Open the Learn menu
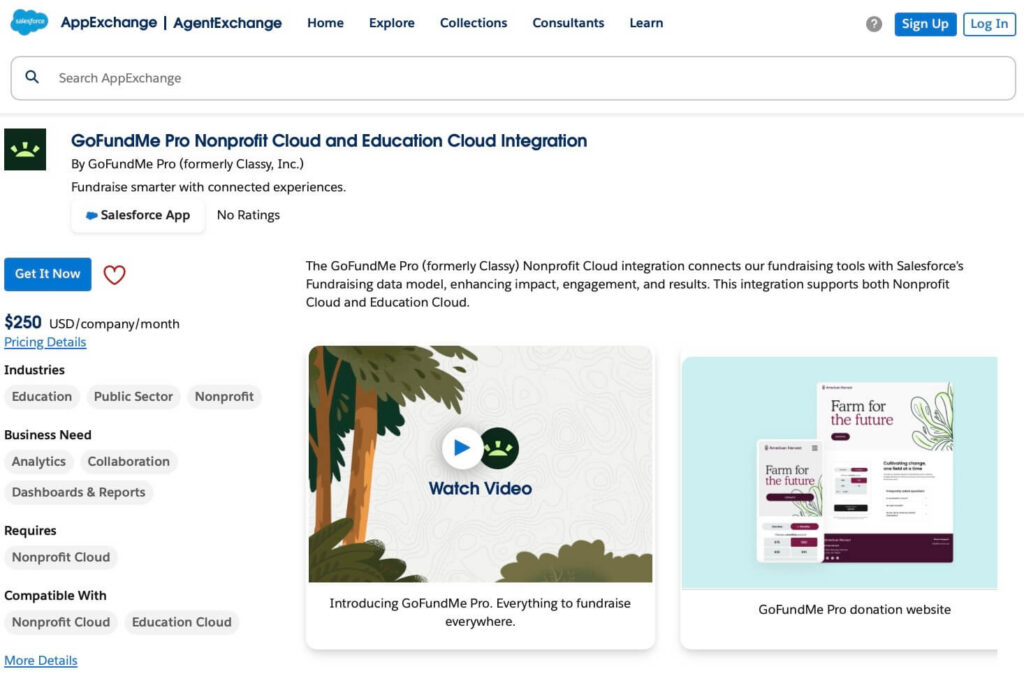The height and width of the screenshot is (690, 1024). point(646,23)
